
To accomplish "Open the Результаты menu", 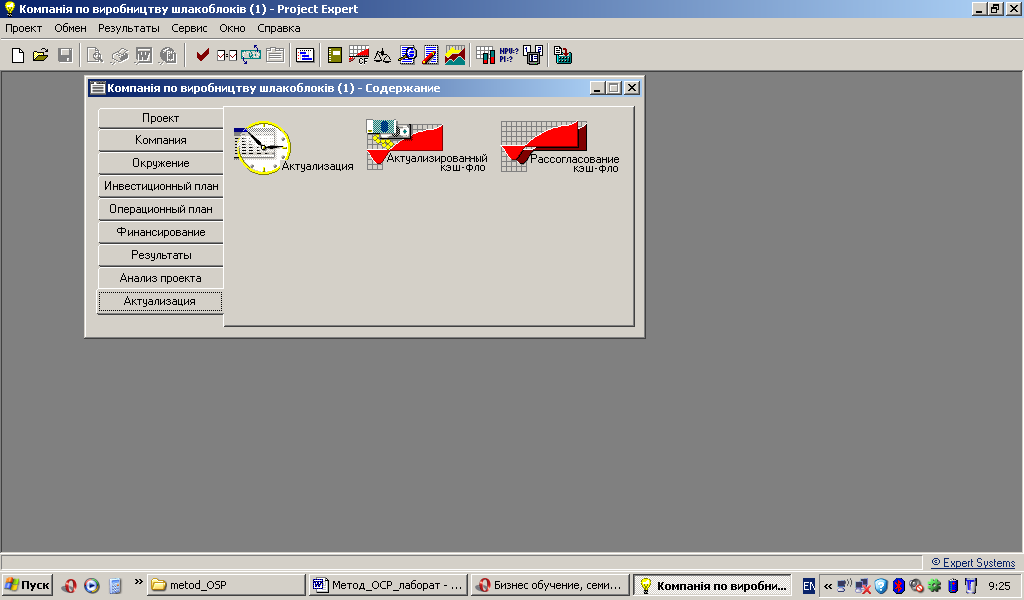I will tap(129, 28).
